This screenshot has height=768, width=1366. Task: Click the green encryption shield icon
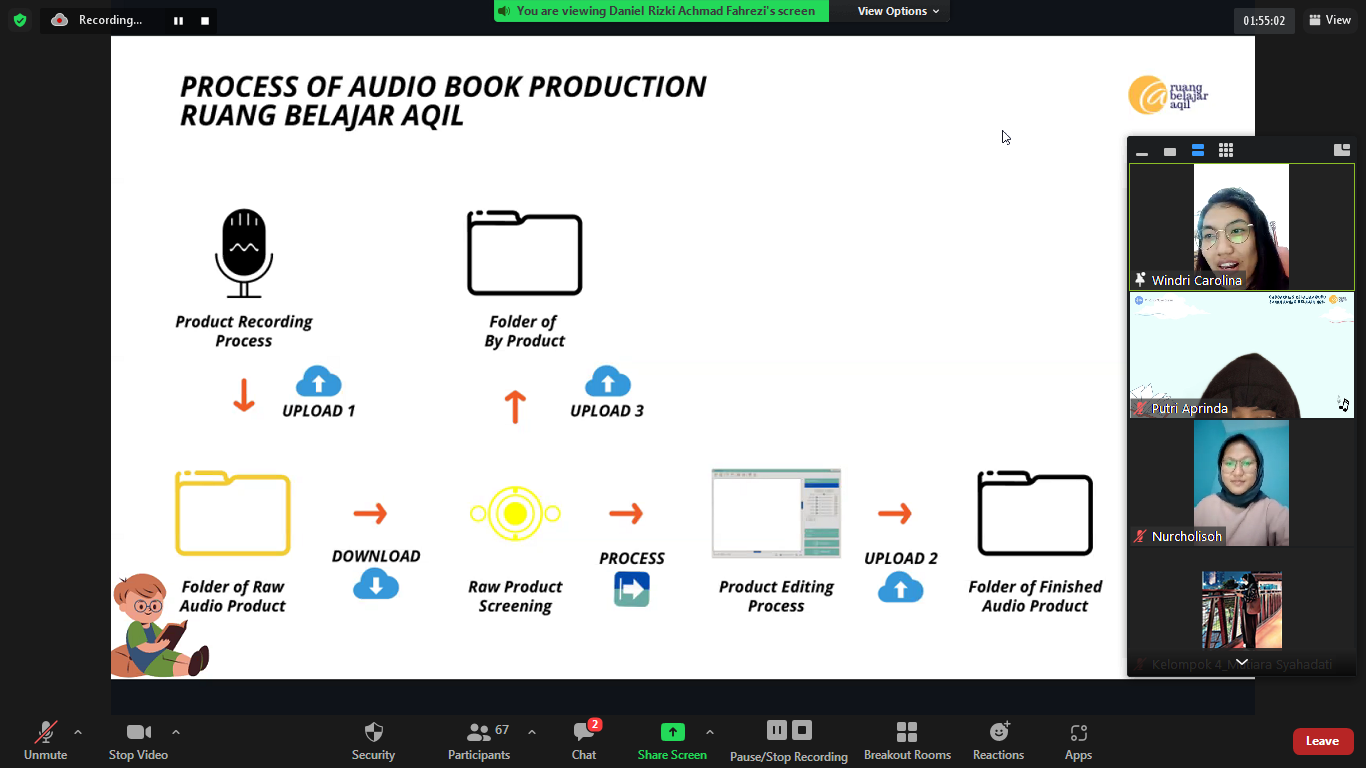point(19,20)
